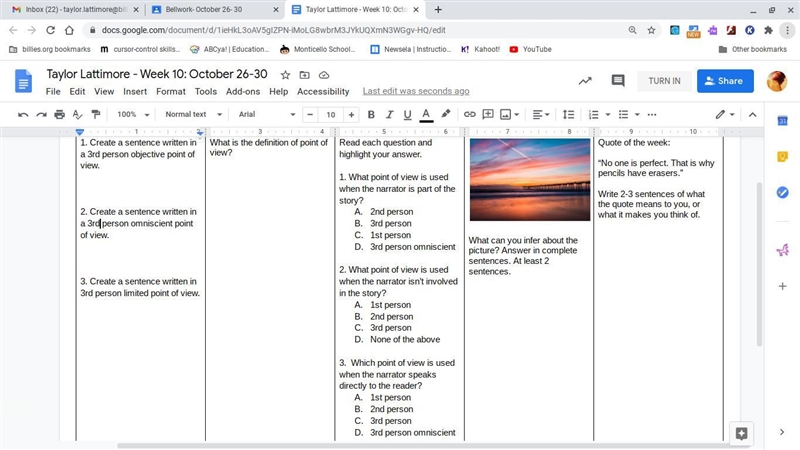Open the Insert menu
Image resolution: width=800 pixels, height=450 pixels.
pyautogui.click(x=135, y=91)
